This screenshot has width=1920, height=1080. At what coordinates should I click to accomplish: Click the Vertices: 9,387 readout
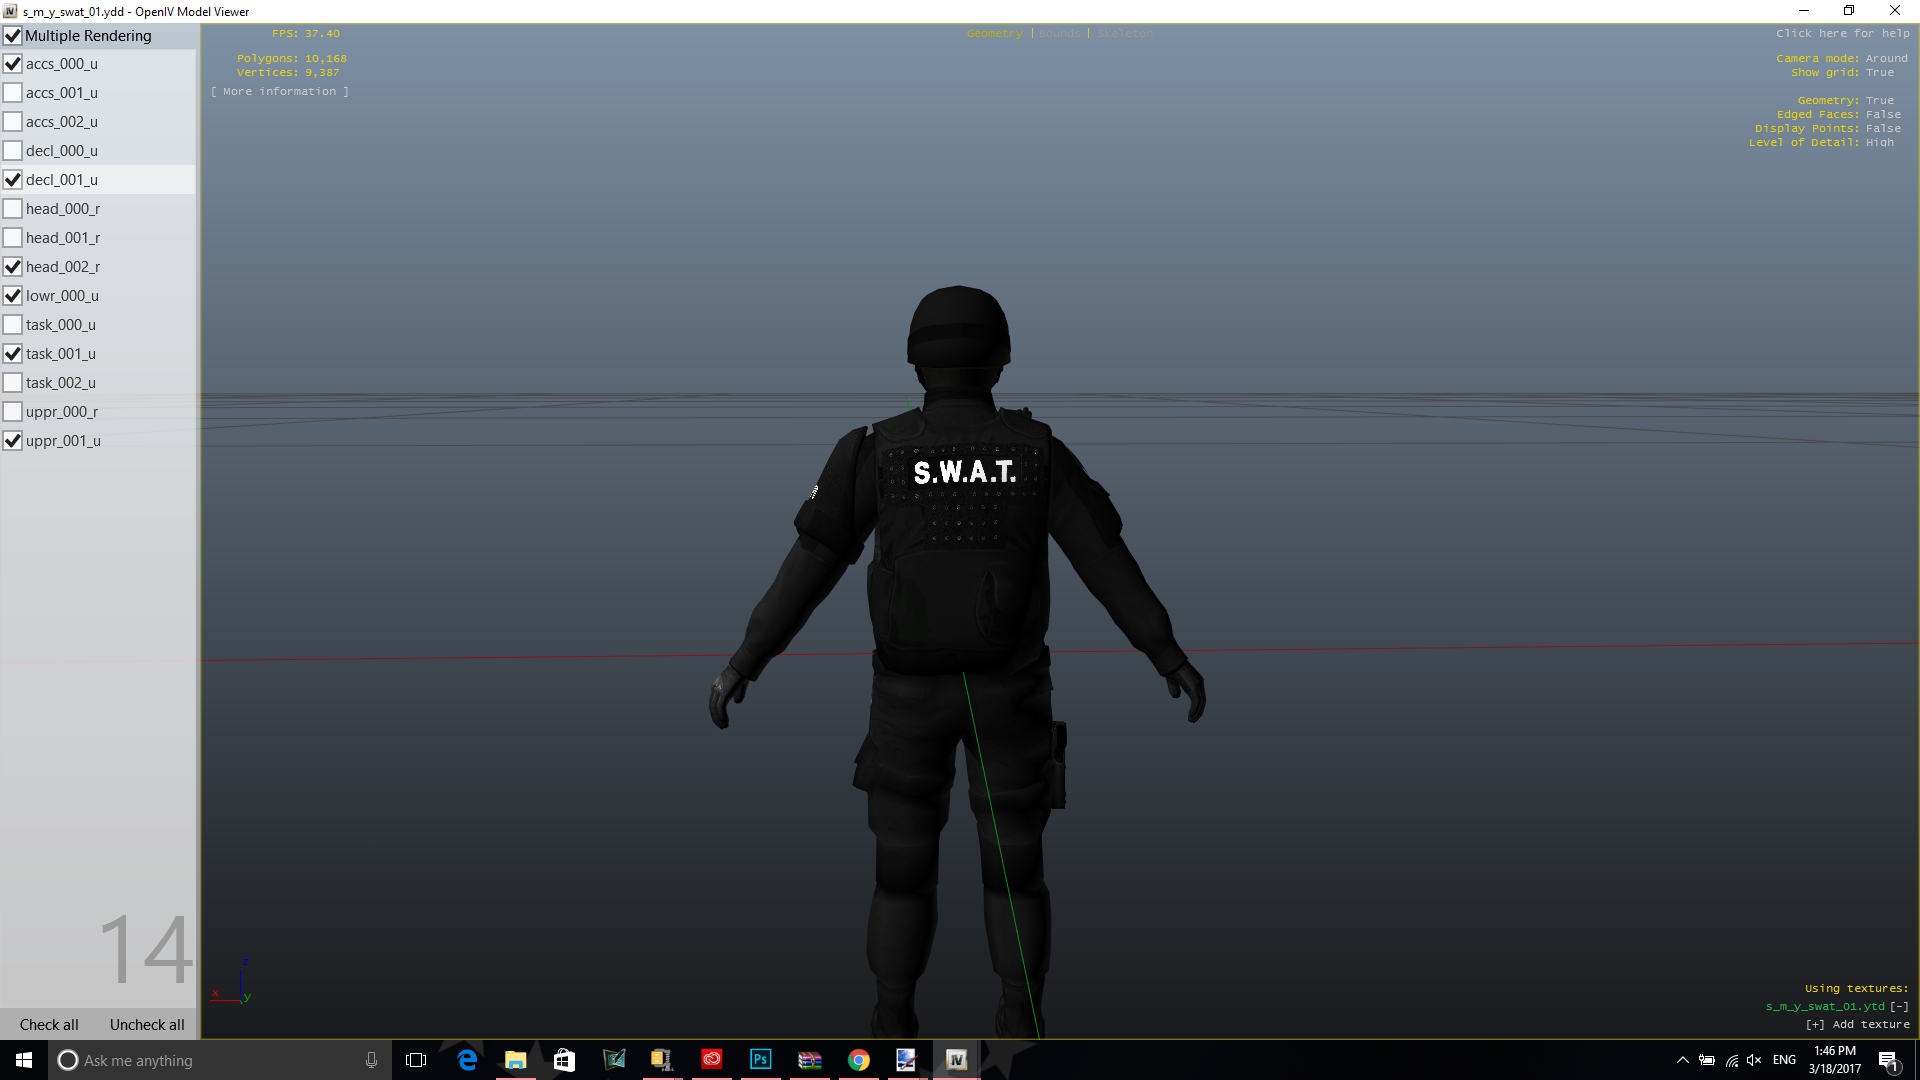click(288, 73)
